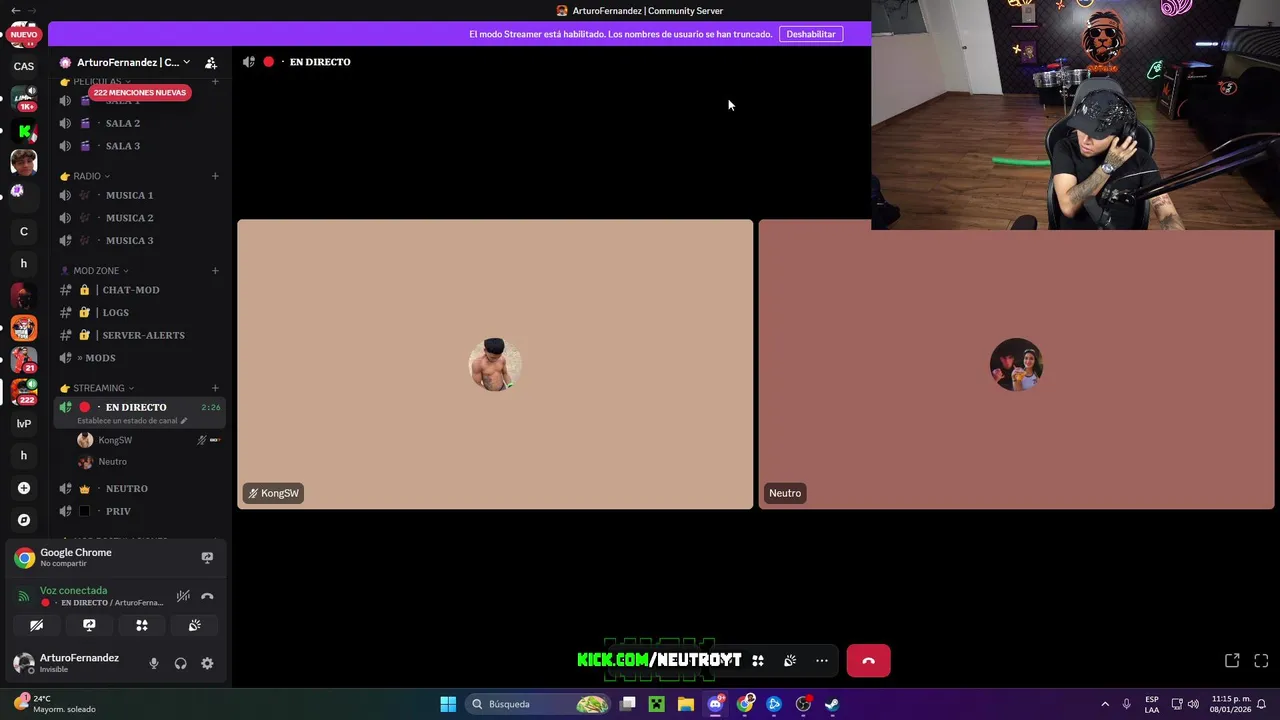
Task: Click KongSW video tile
Action: click(495, 364)
